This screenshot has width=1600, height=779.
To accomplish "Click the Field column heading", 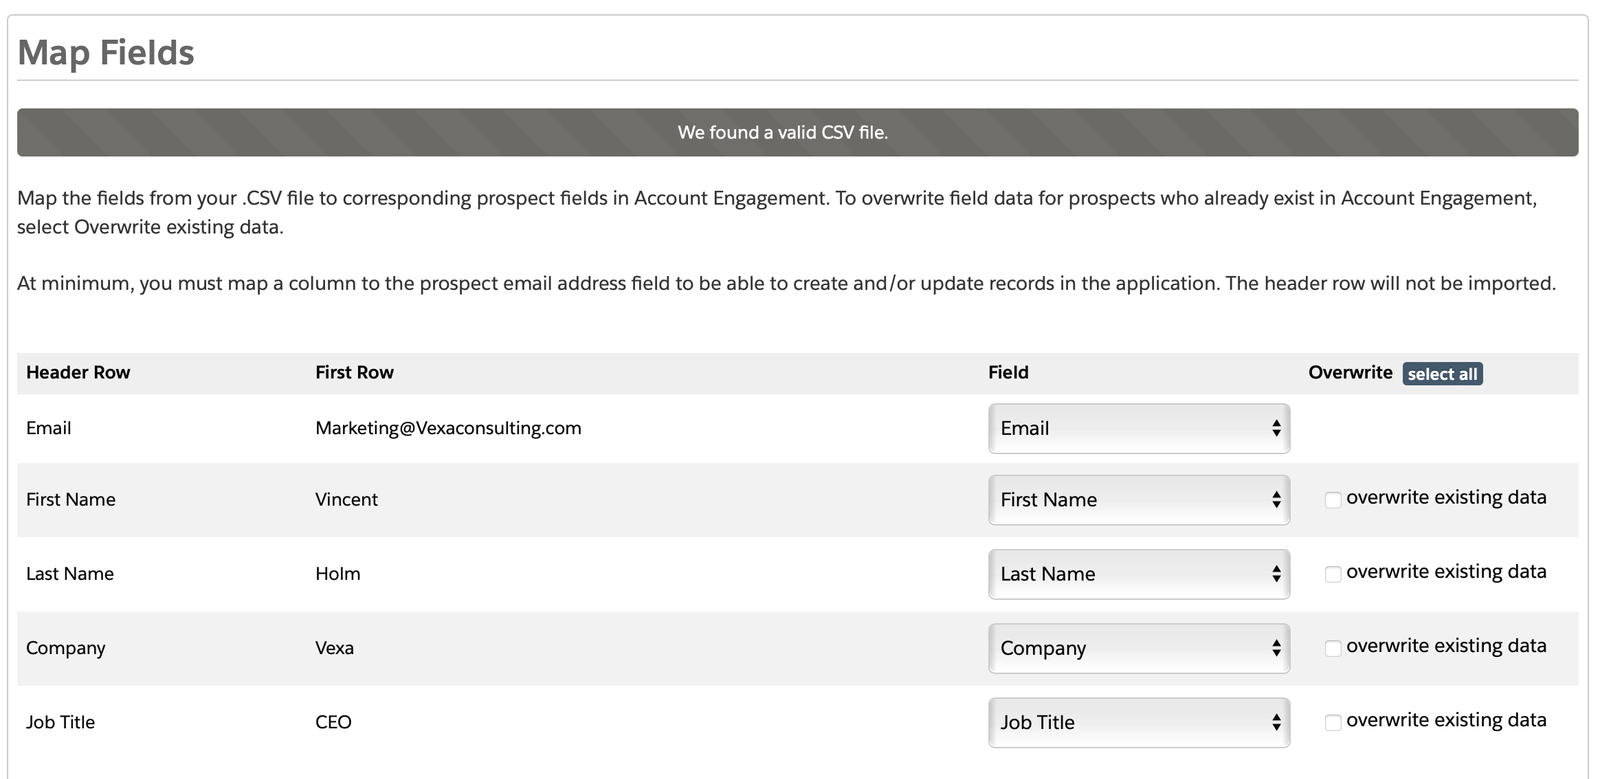I will click(x=1008, y=372).
